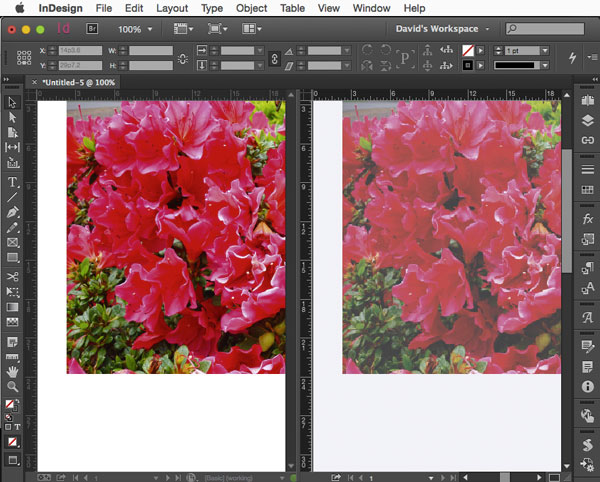Click the Bridge Br button
This screenshot has height=482, width=600.
(93, 29)
